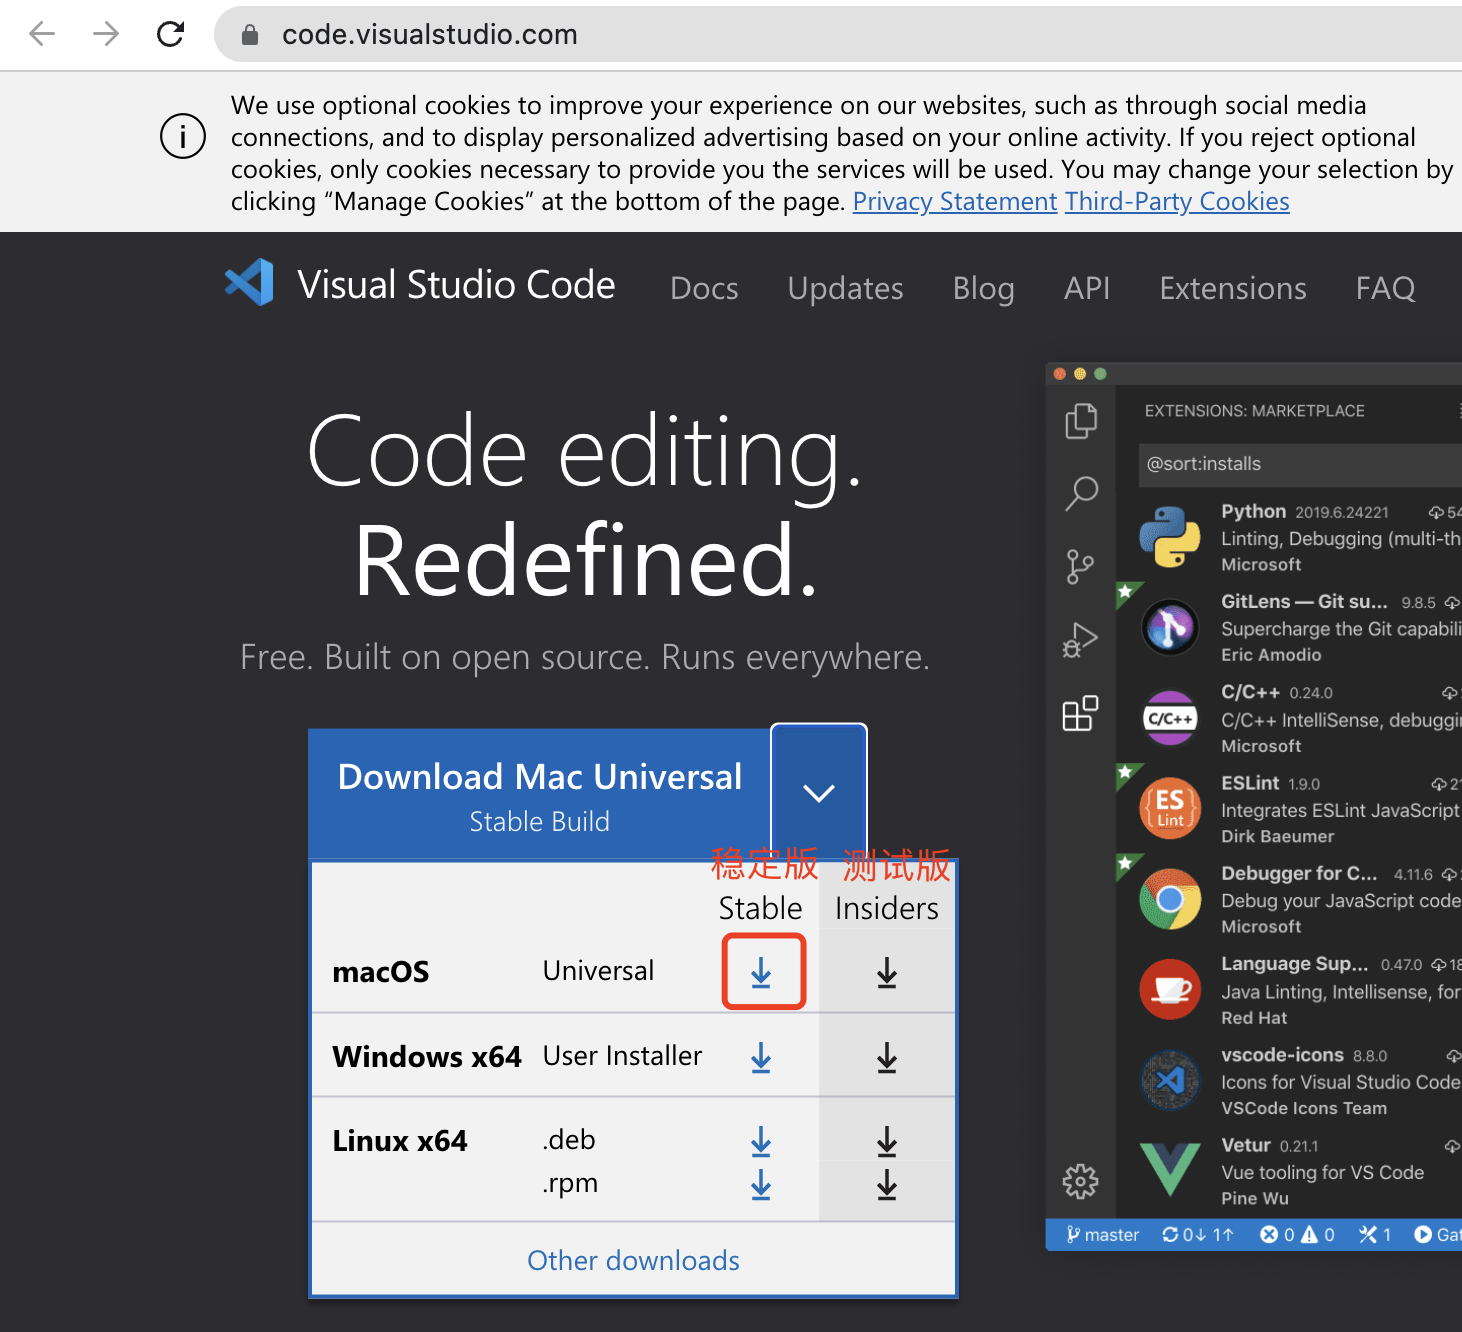Download Windows x64 Insiders User Installer
Image resolution: width=1462 pixels, height=1332 pixels.
887,1057
